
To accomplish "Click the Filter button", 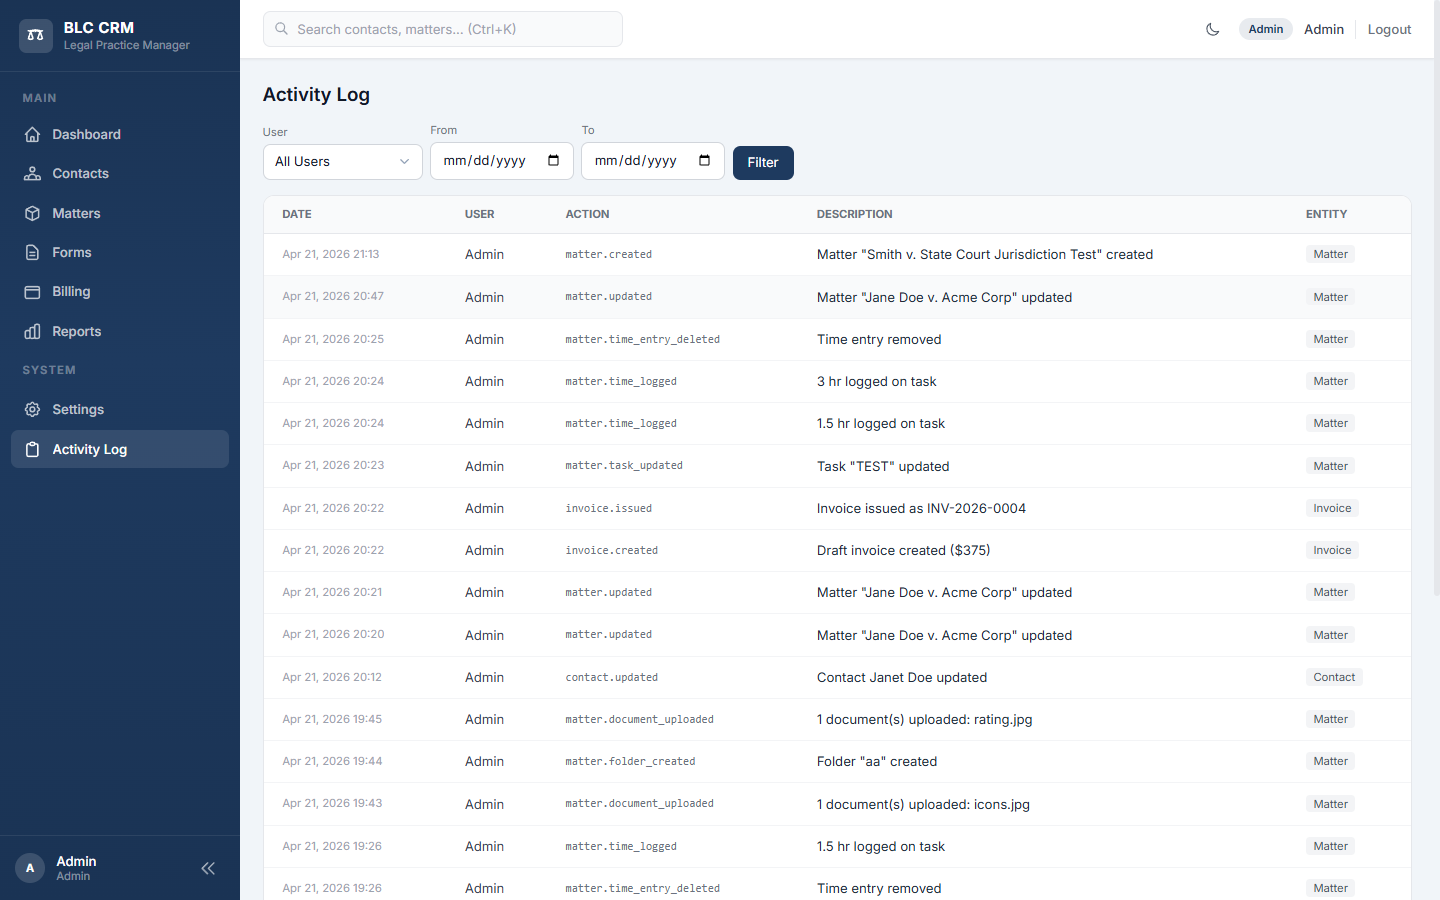I will (x=763, y=163).
